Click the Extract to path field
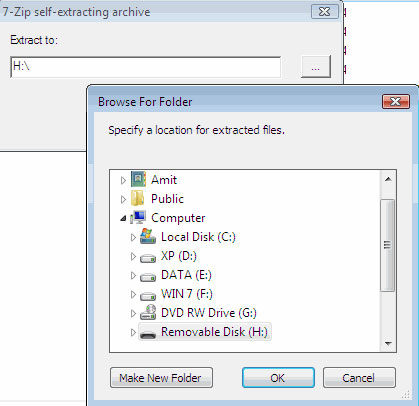419x406 pixels. click(146, 67)
